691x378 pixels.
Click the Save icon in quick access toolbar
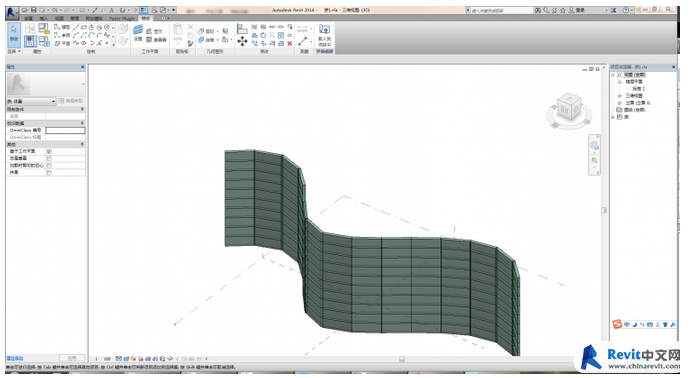[33, 10]
